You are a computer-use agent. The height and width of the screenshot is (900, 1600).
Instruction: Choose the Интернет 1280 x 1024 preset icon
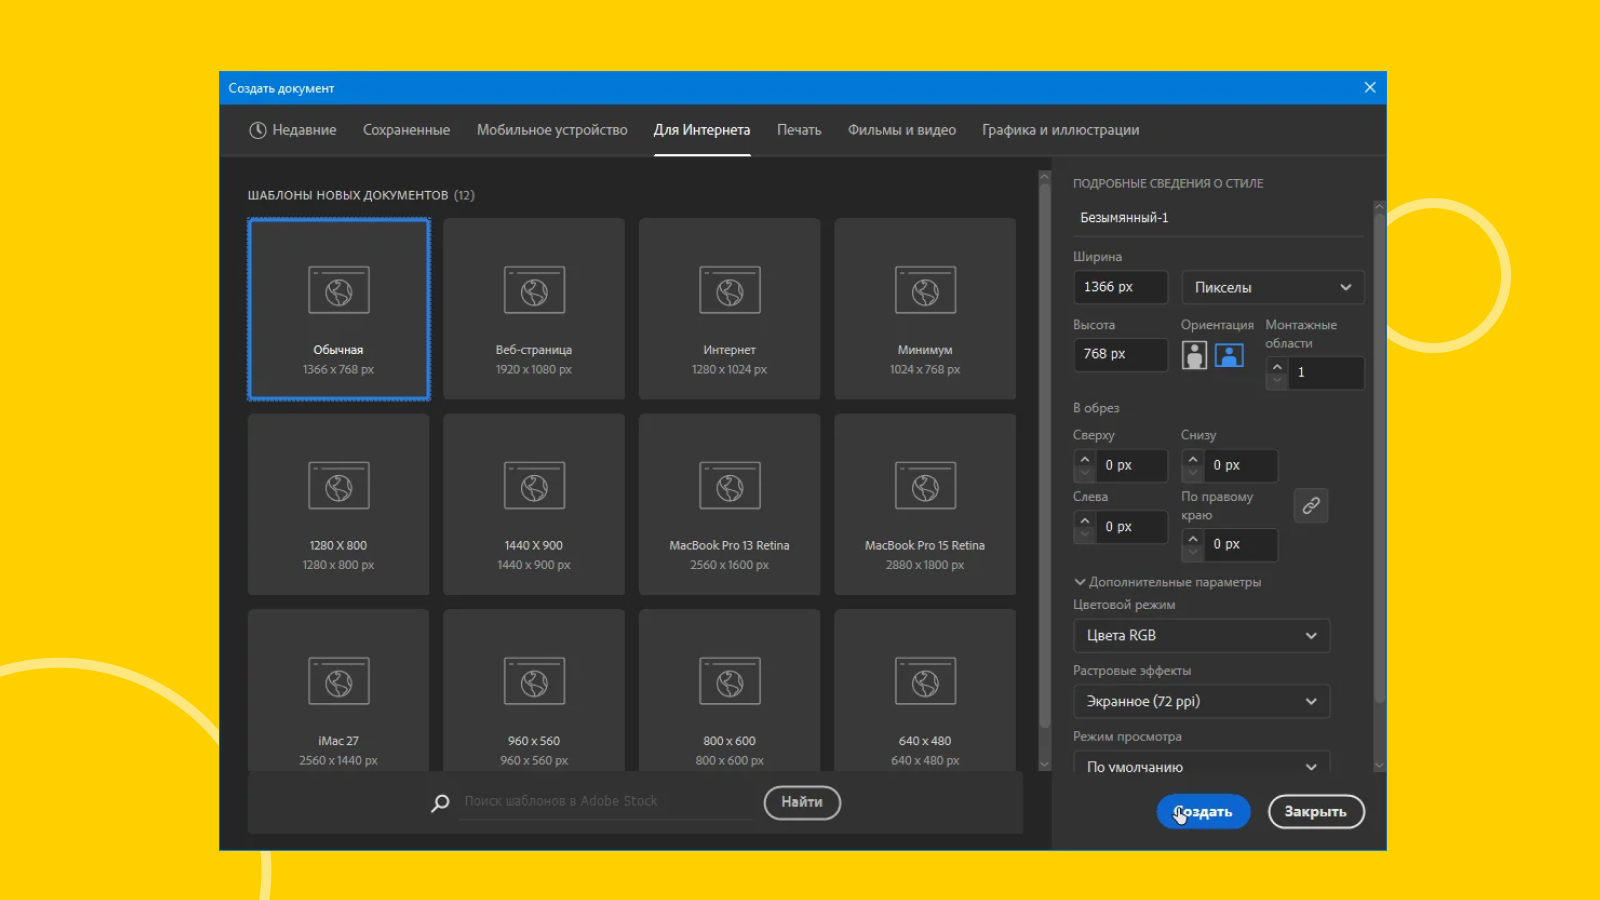pos(729,290)
